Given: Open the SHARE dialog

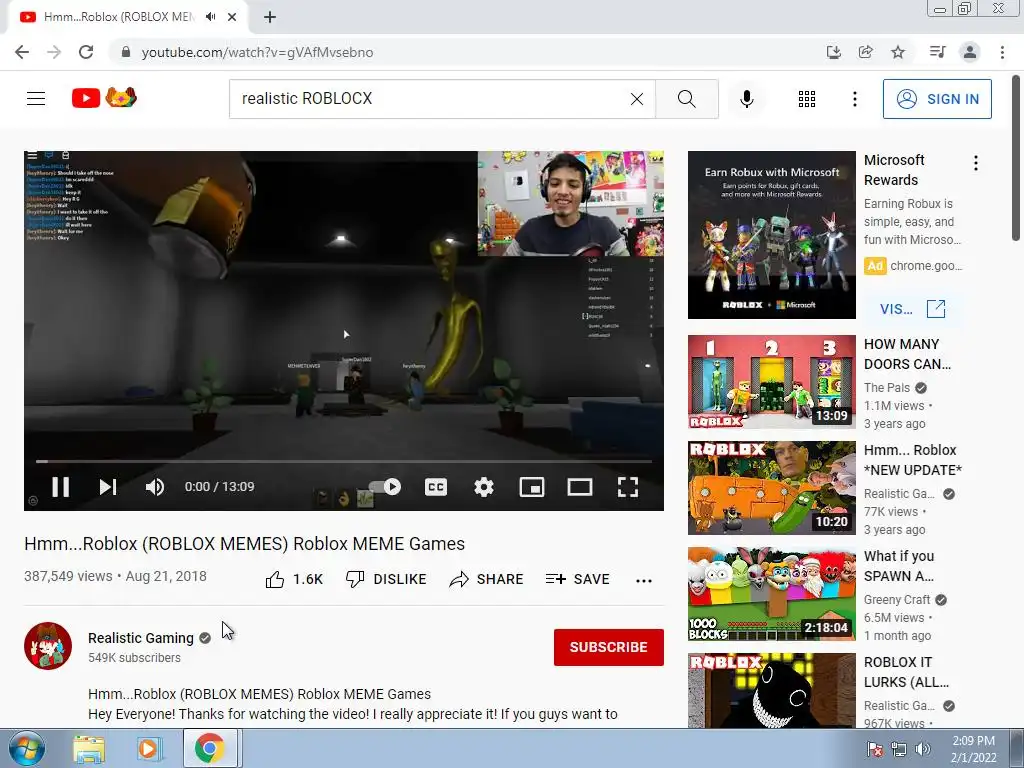Looking at the screenshot, I should pos(487,579).
